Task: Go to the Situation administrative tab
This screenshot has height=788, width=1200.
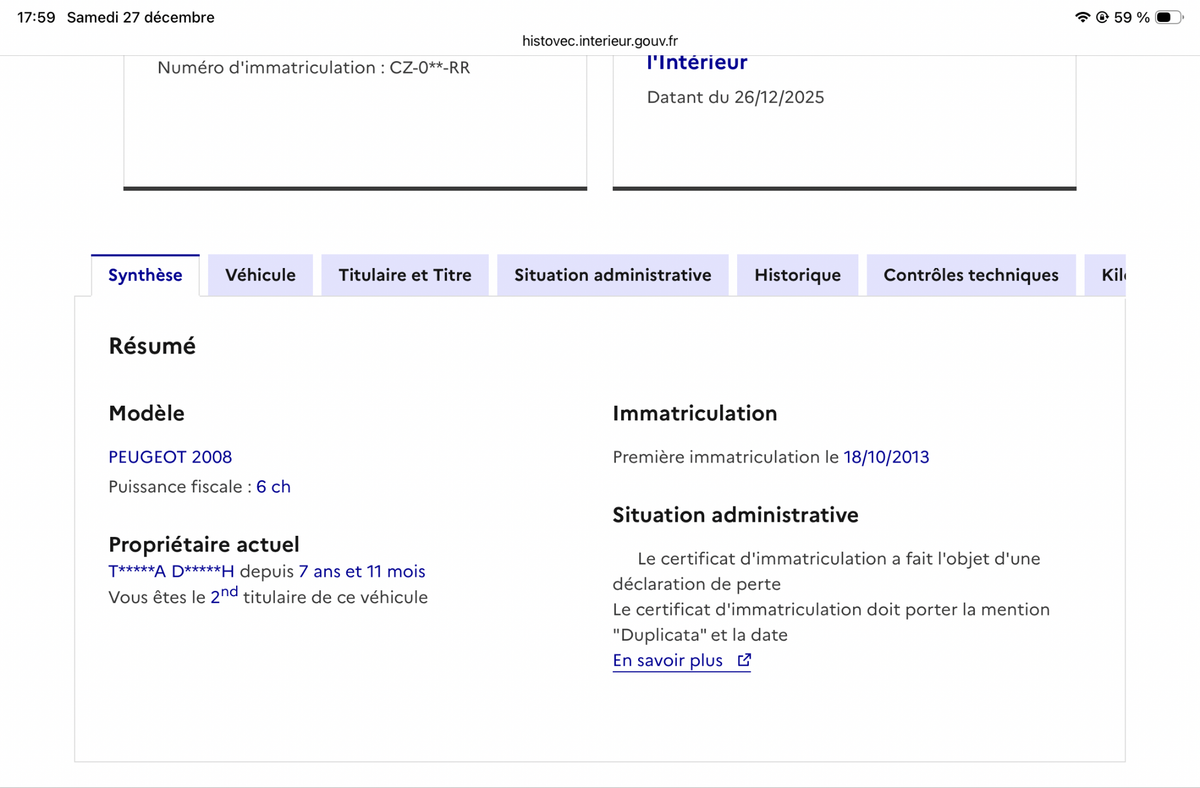Action: coord(613,275)
